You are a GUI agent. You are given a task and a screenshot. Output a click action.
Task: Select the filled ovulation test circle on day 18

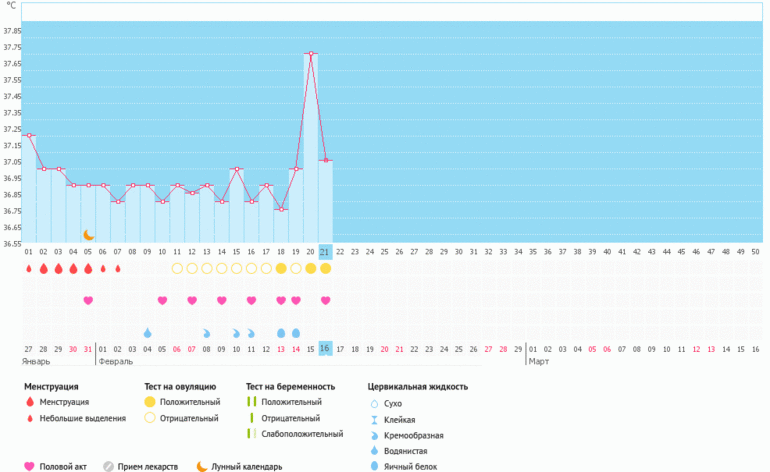tap(281, 269)
